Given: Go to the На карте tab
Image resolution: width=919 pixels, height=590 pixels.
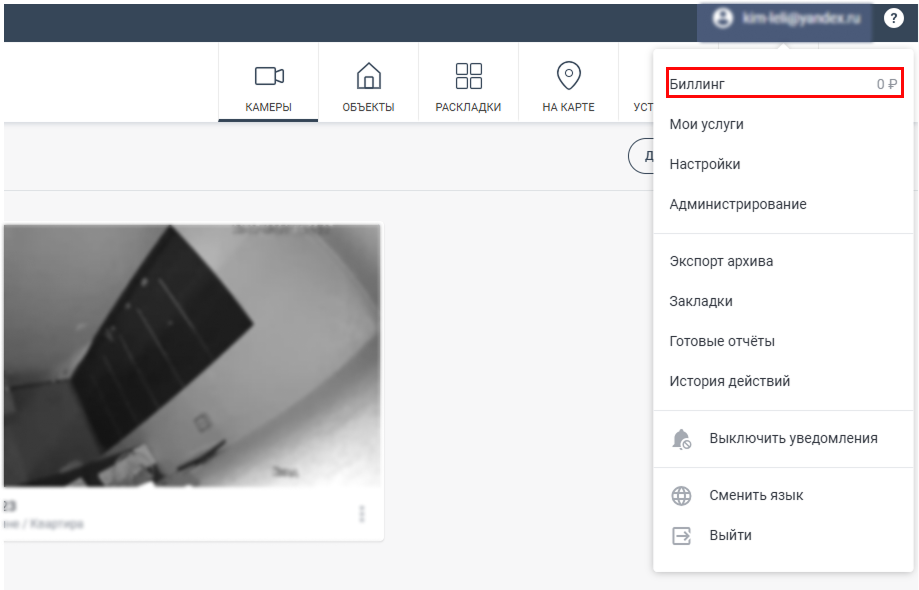Looking at the screenshot, I should coord(569,83).
